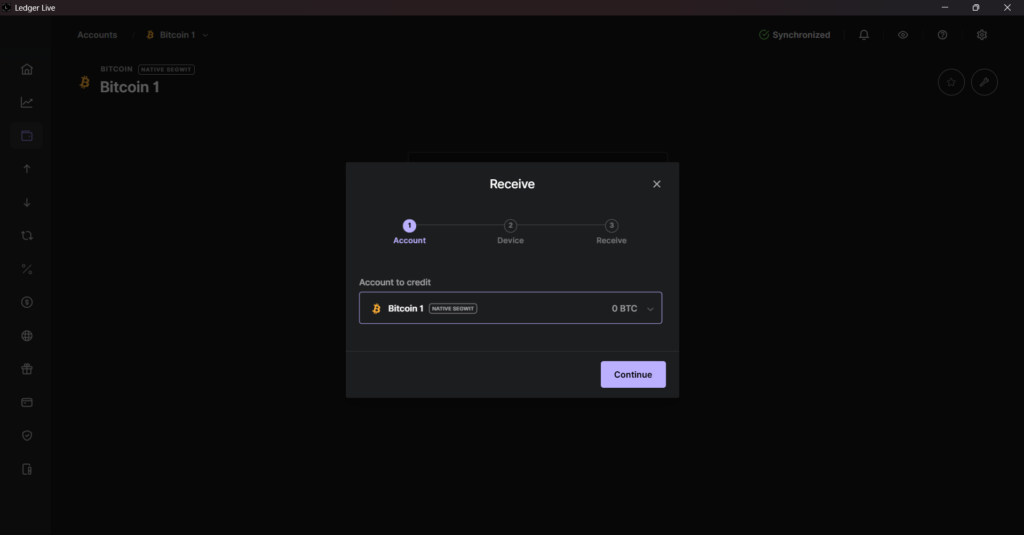The height and width of the screenshot is (535, 1024).
Task: Open the Discover globe sidebar icon
Action: [x=27, y=336]
